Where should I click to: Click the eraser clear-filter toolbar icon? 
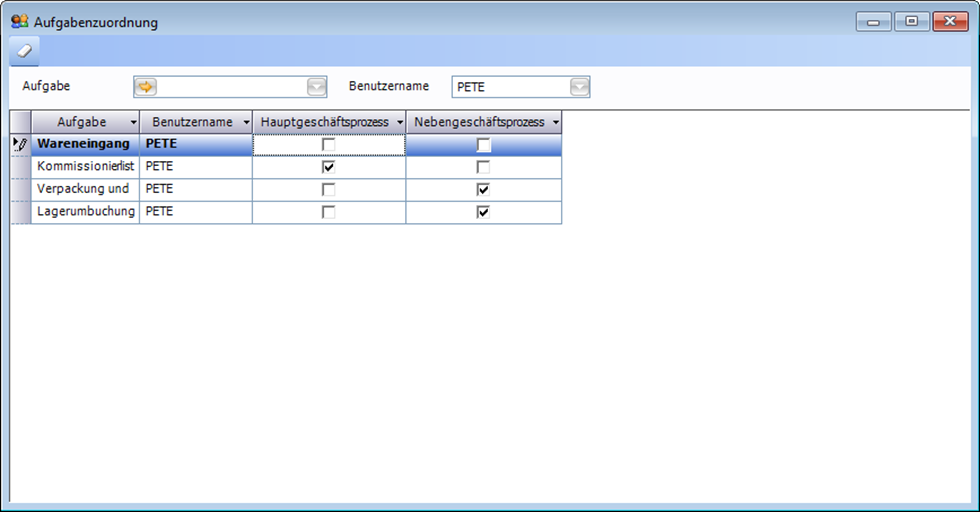point(25,50)
